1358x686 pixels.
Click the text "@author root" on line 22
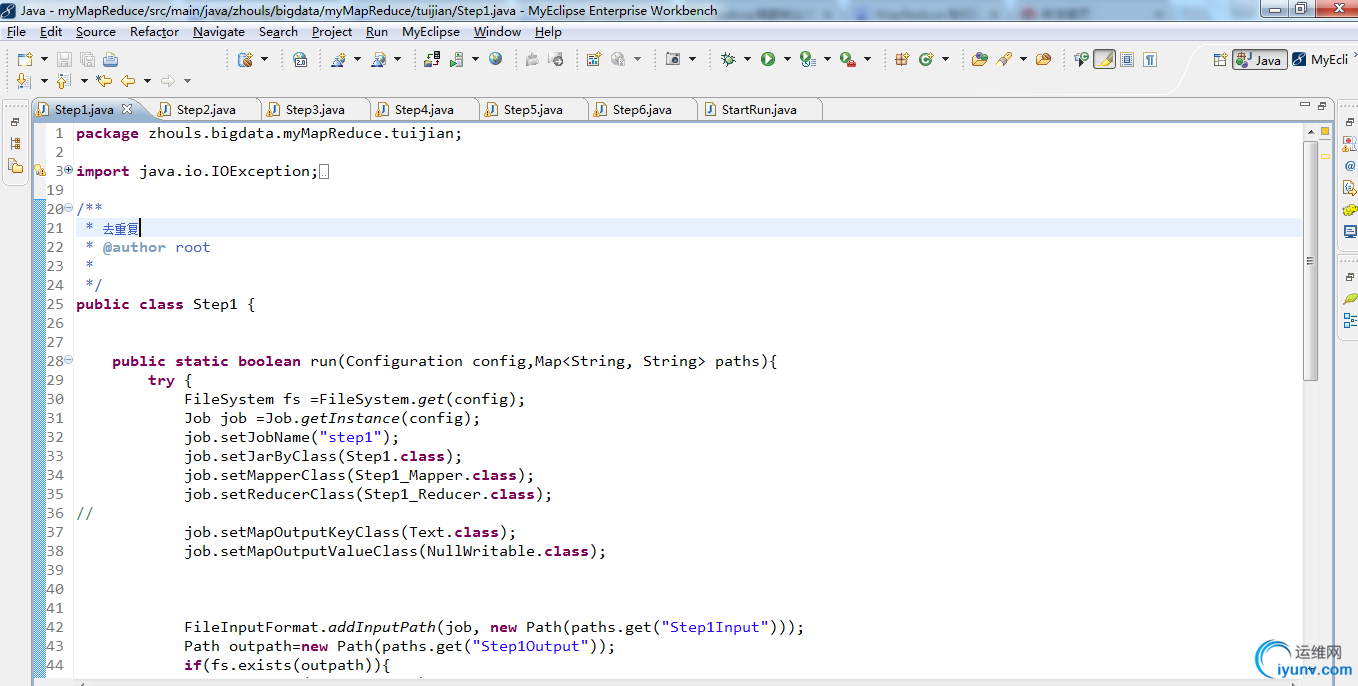tap(156, 247)
